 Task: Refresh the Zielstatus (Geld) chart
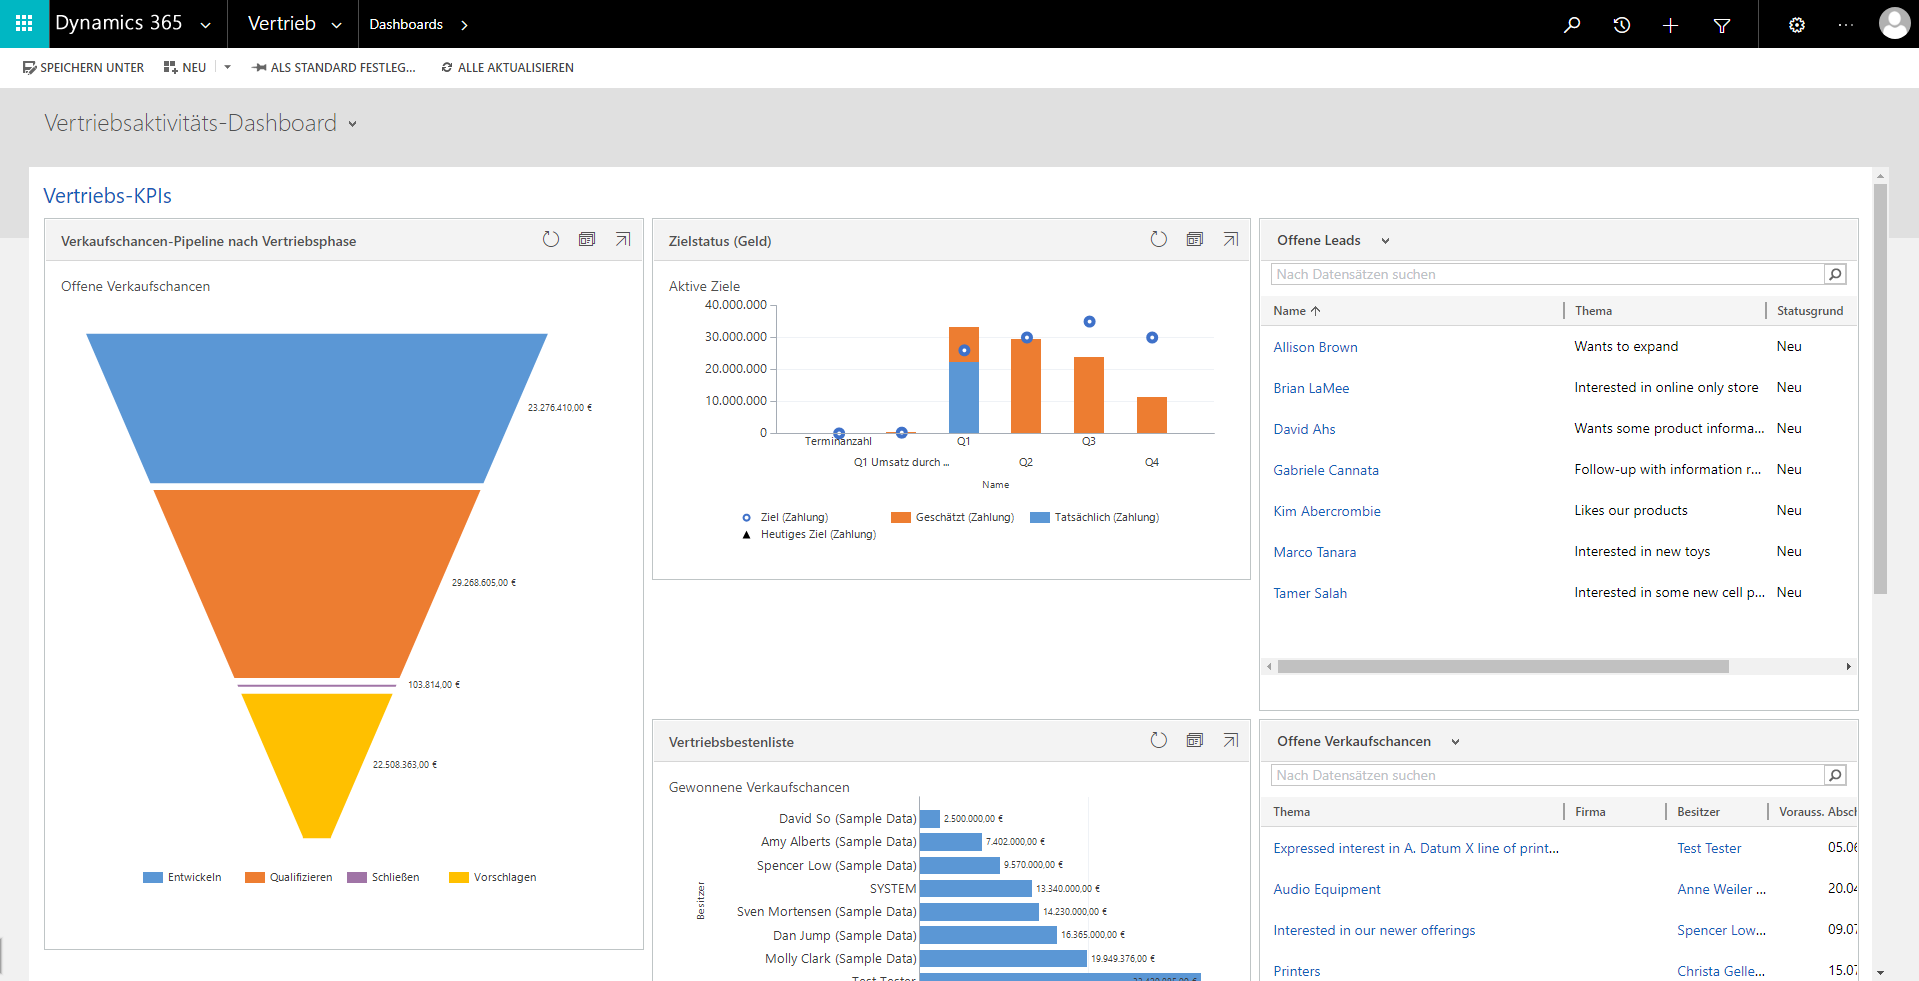(1158, 239)
